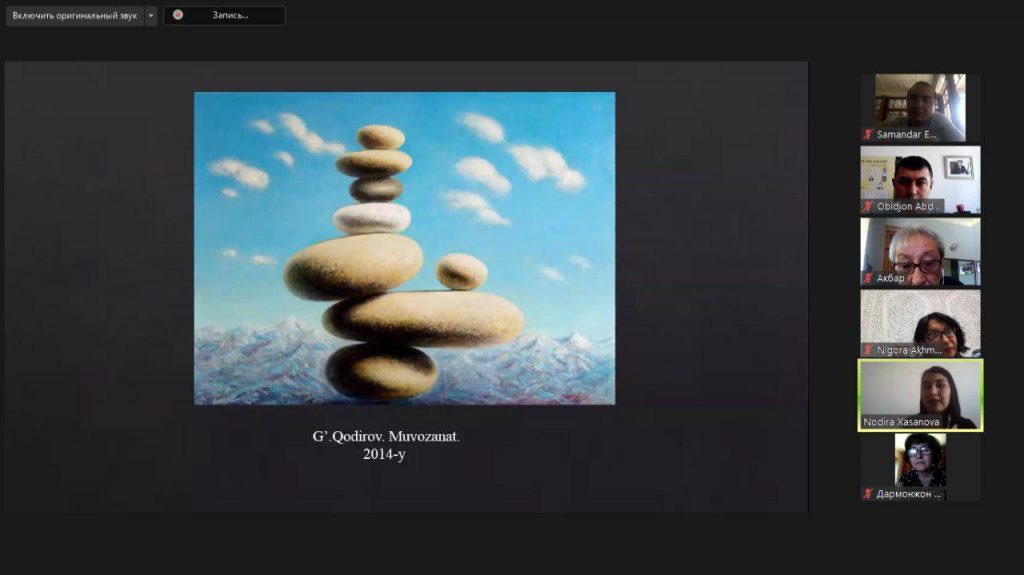Enable the original sound button
The image size is (1024, 575).
(74, 16)
